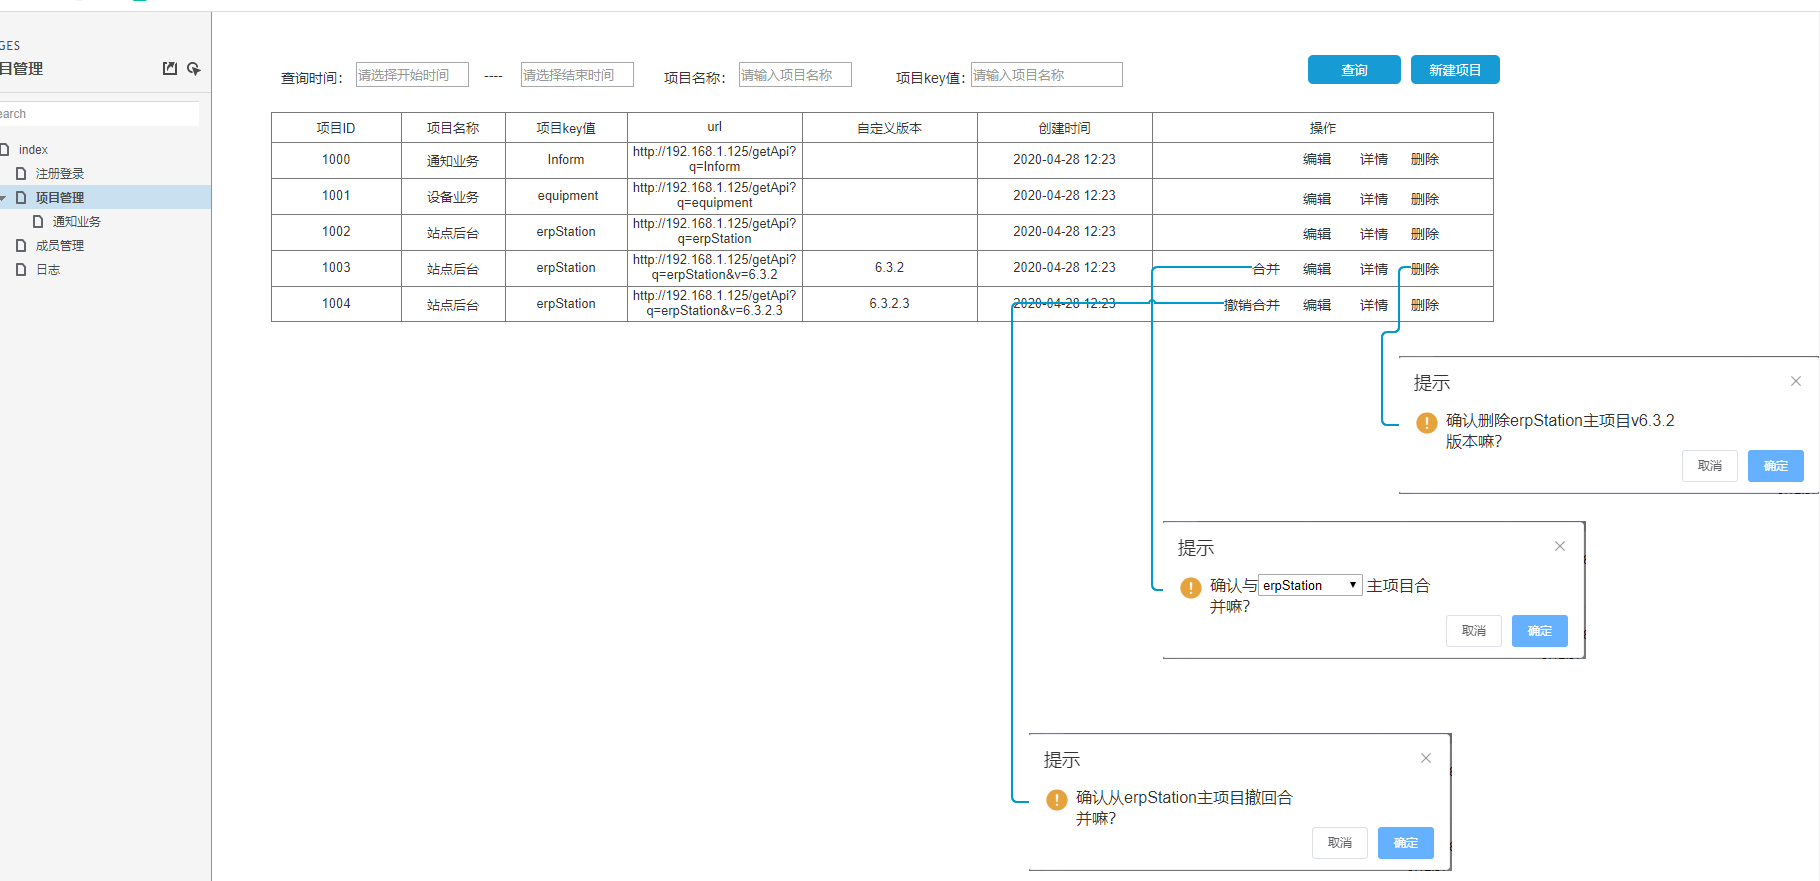1820x881 pixels.
Task: Close the undo-merge confirmation dialog
Action: point(1426,758)
